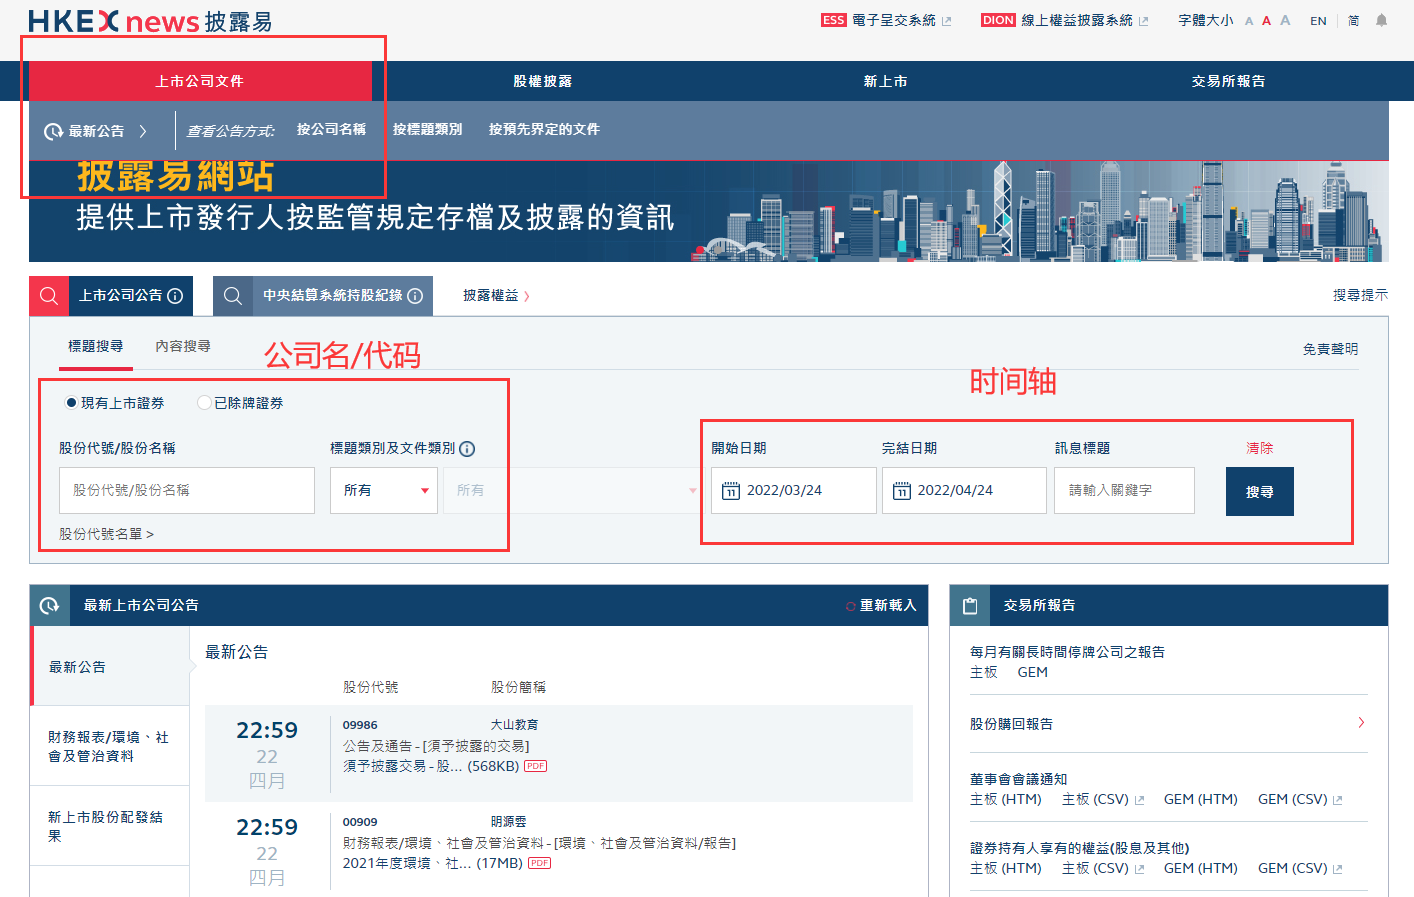This screenshot has width=1414, height=897.
Task: Open the disabled 所有 document type dropdown
Action: [x=573, y=490]
